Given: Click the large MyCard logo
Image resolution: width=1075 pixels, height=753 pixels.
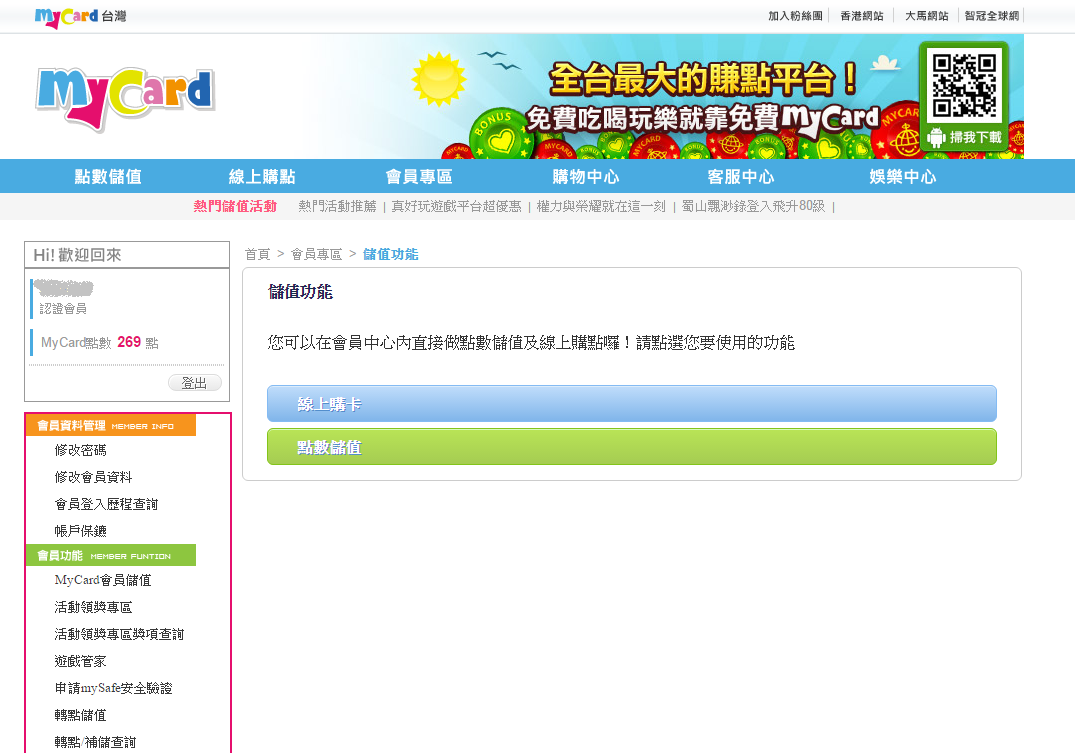Looking at the screenshot, I should coord(125,97).
